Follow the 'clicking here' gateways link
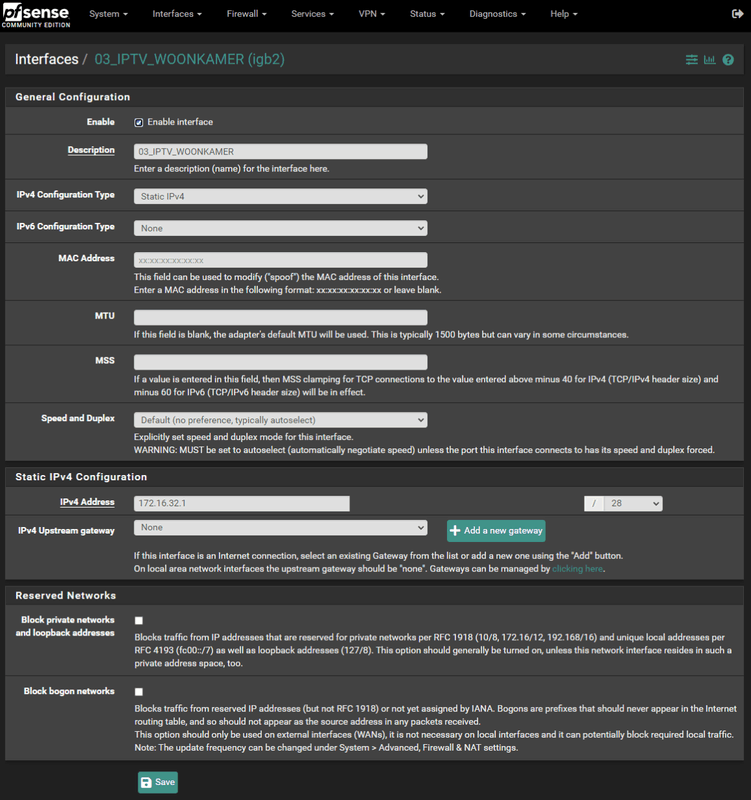This screenshot has height=800, width=751. [x=578, y=569]
